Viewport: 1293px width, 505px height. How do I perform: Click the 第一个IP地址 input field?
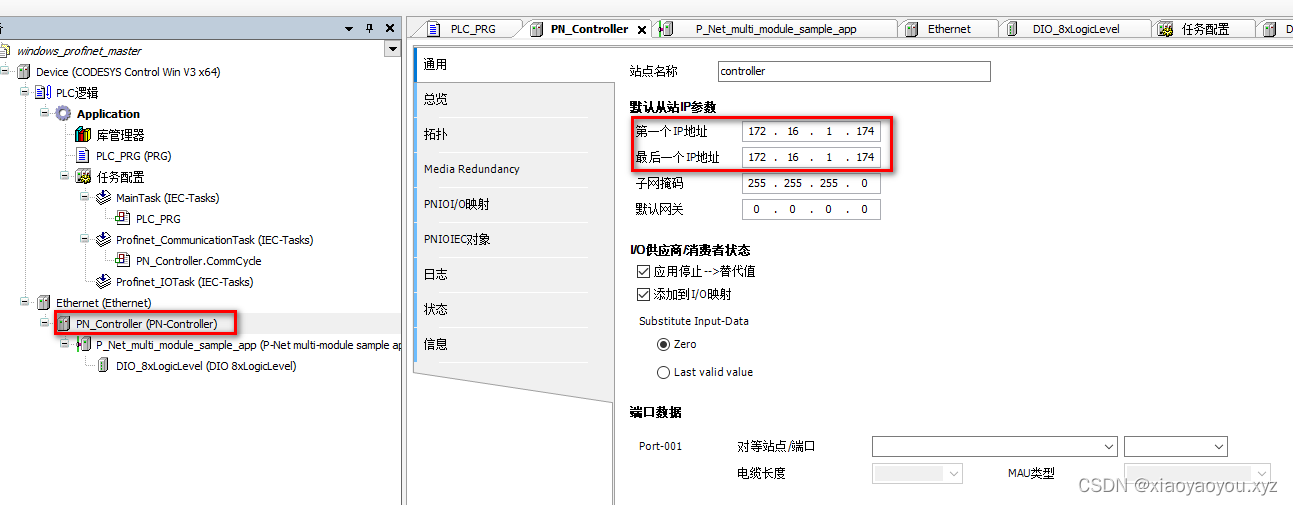click(x=811, y=131)
